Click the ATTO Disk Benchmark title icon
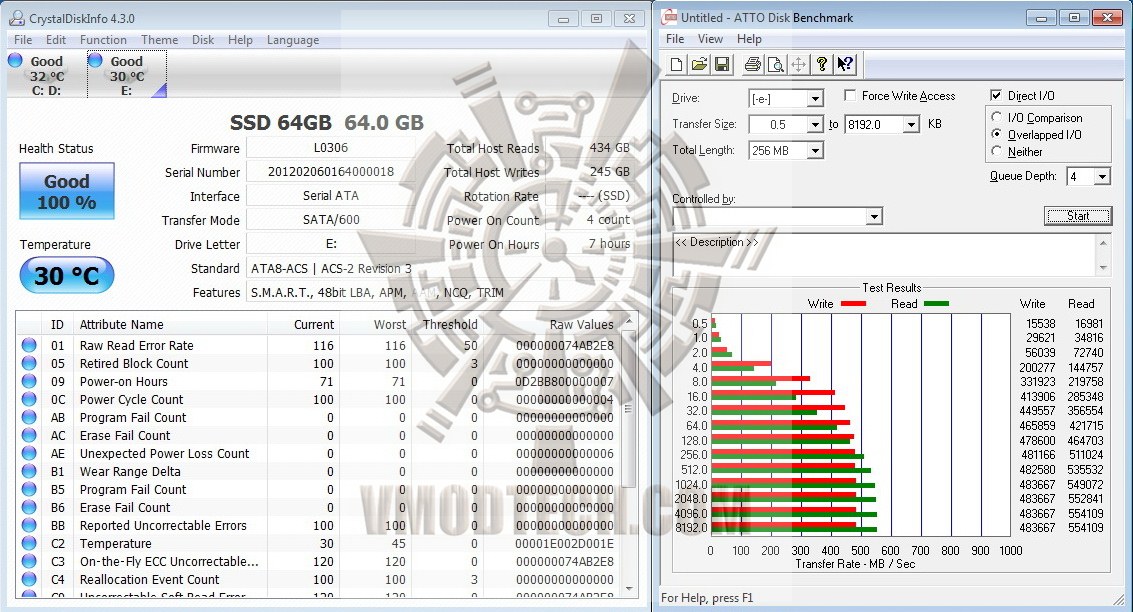The height and width of the screenshot is (612, 1133). 670,17
